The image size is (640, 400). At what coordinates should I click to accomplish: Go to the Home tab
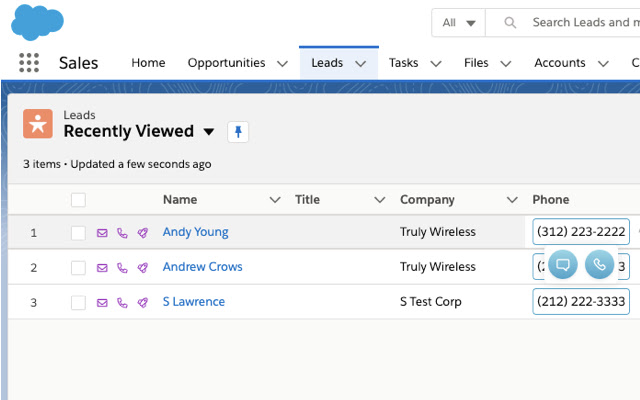[148, 63]
